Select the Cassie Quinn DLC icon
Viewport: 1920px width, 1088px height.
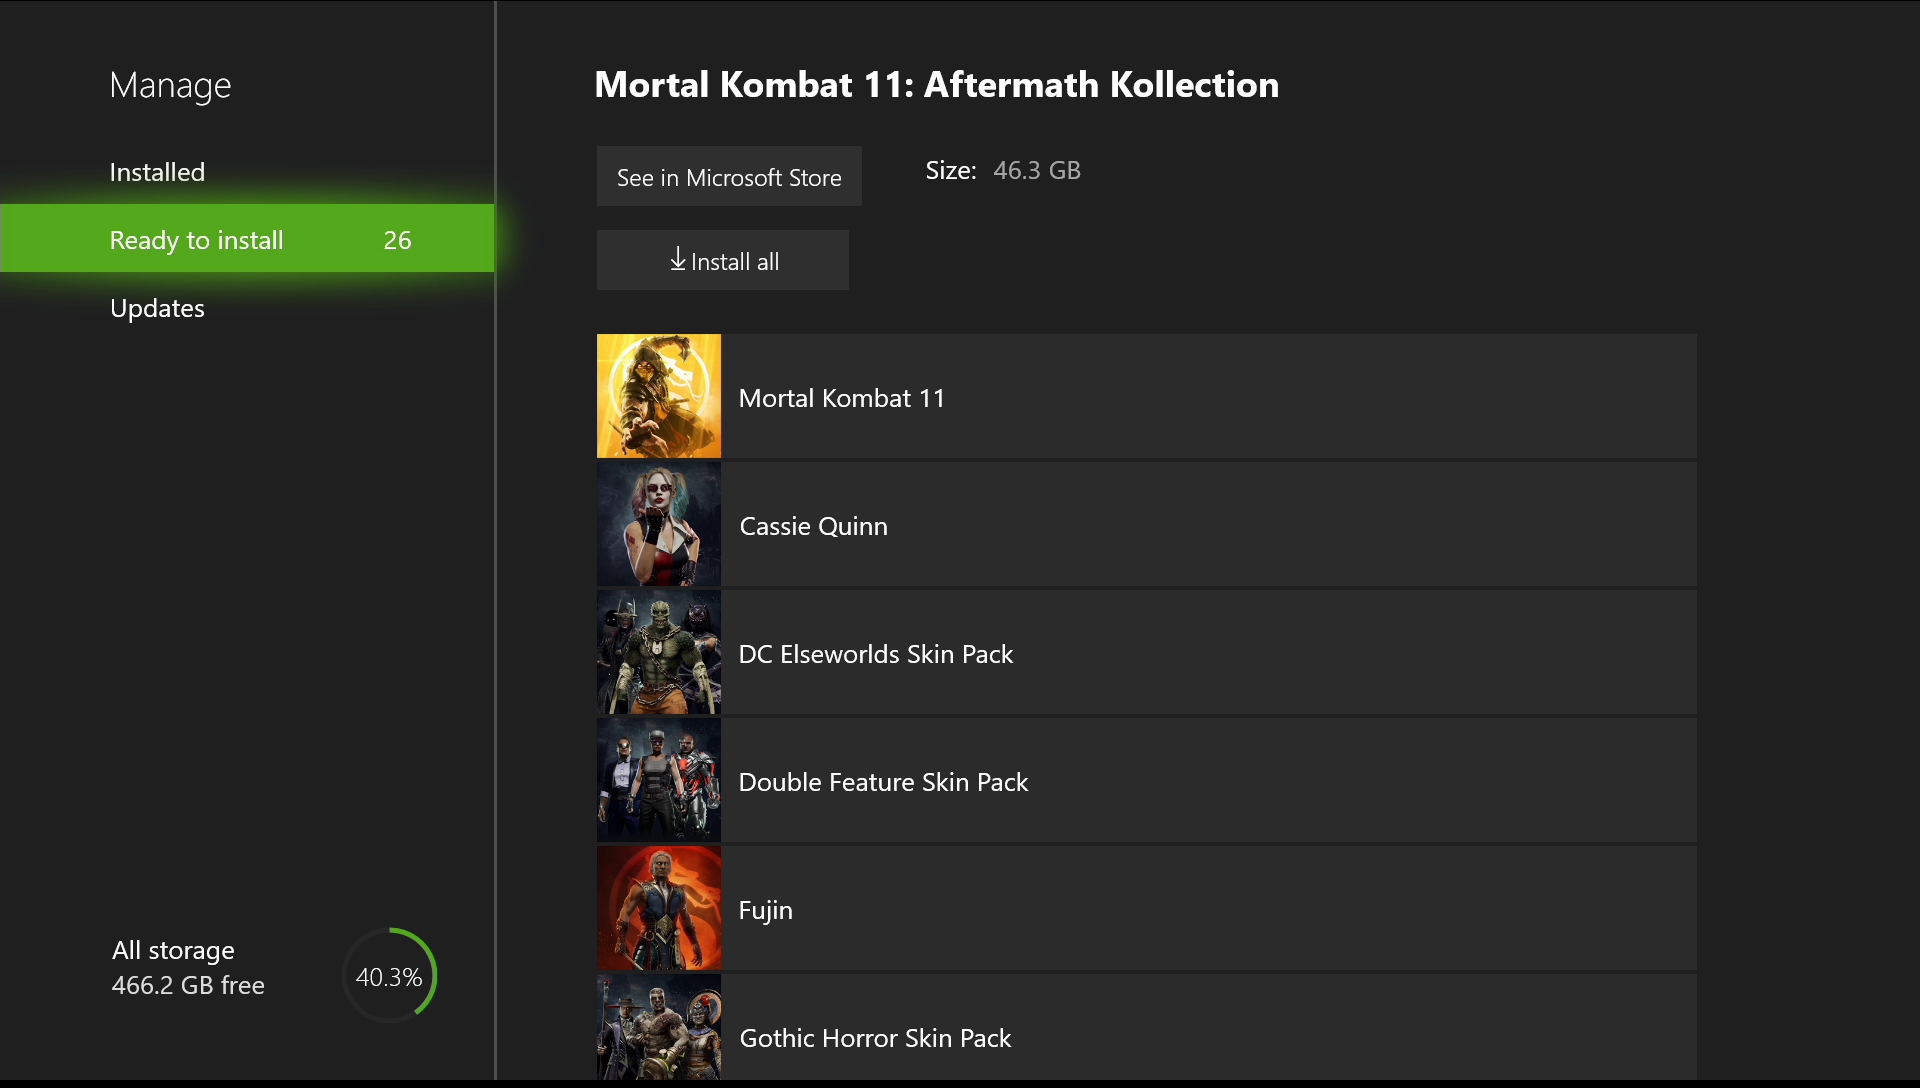(658, 524)
